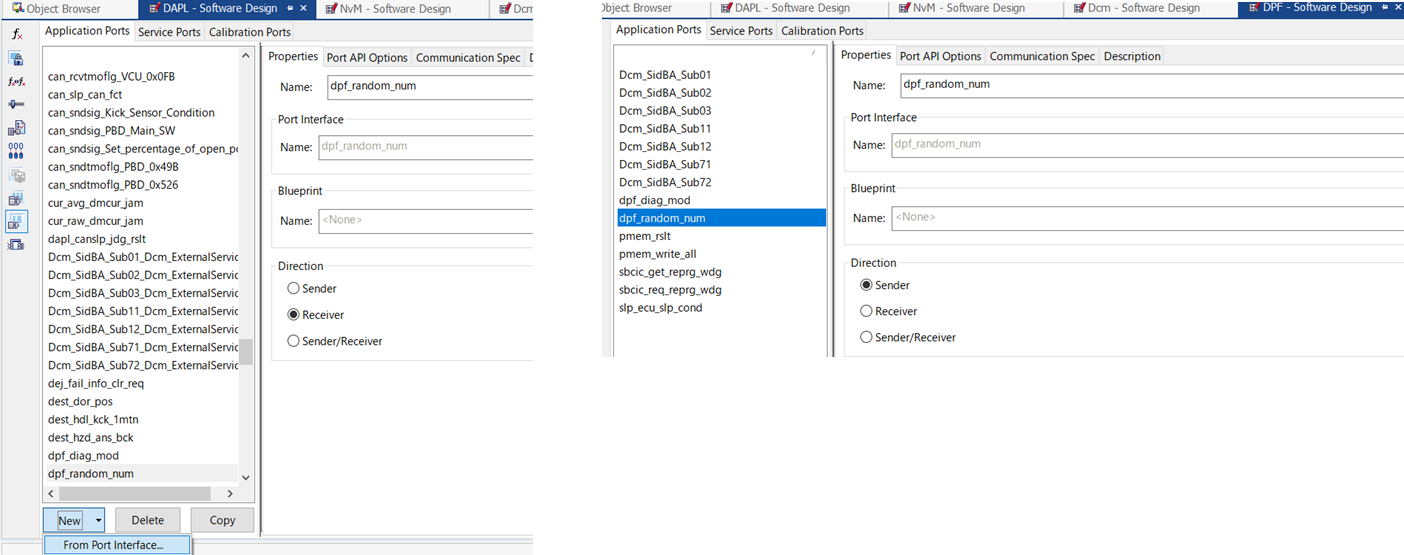The image size is (1404, 555).
Task: Select Sender/Receiver direction in DAPL window
Action: pos(293,341)
